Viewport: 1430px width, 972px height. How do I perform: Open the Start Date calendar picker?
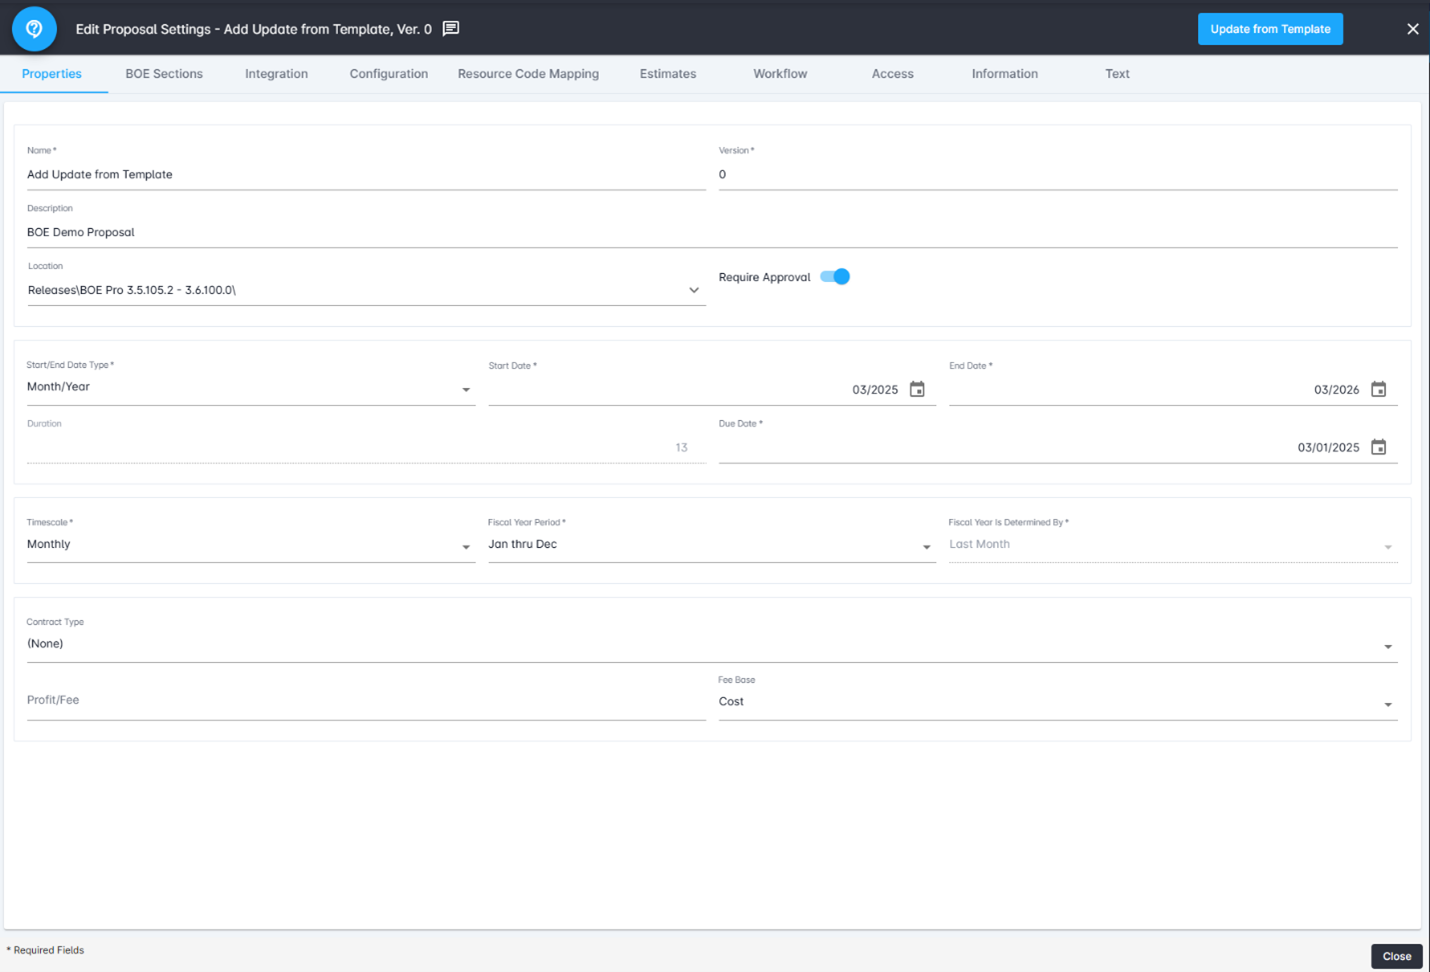click(x=917, y=390)
